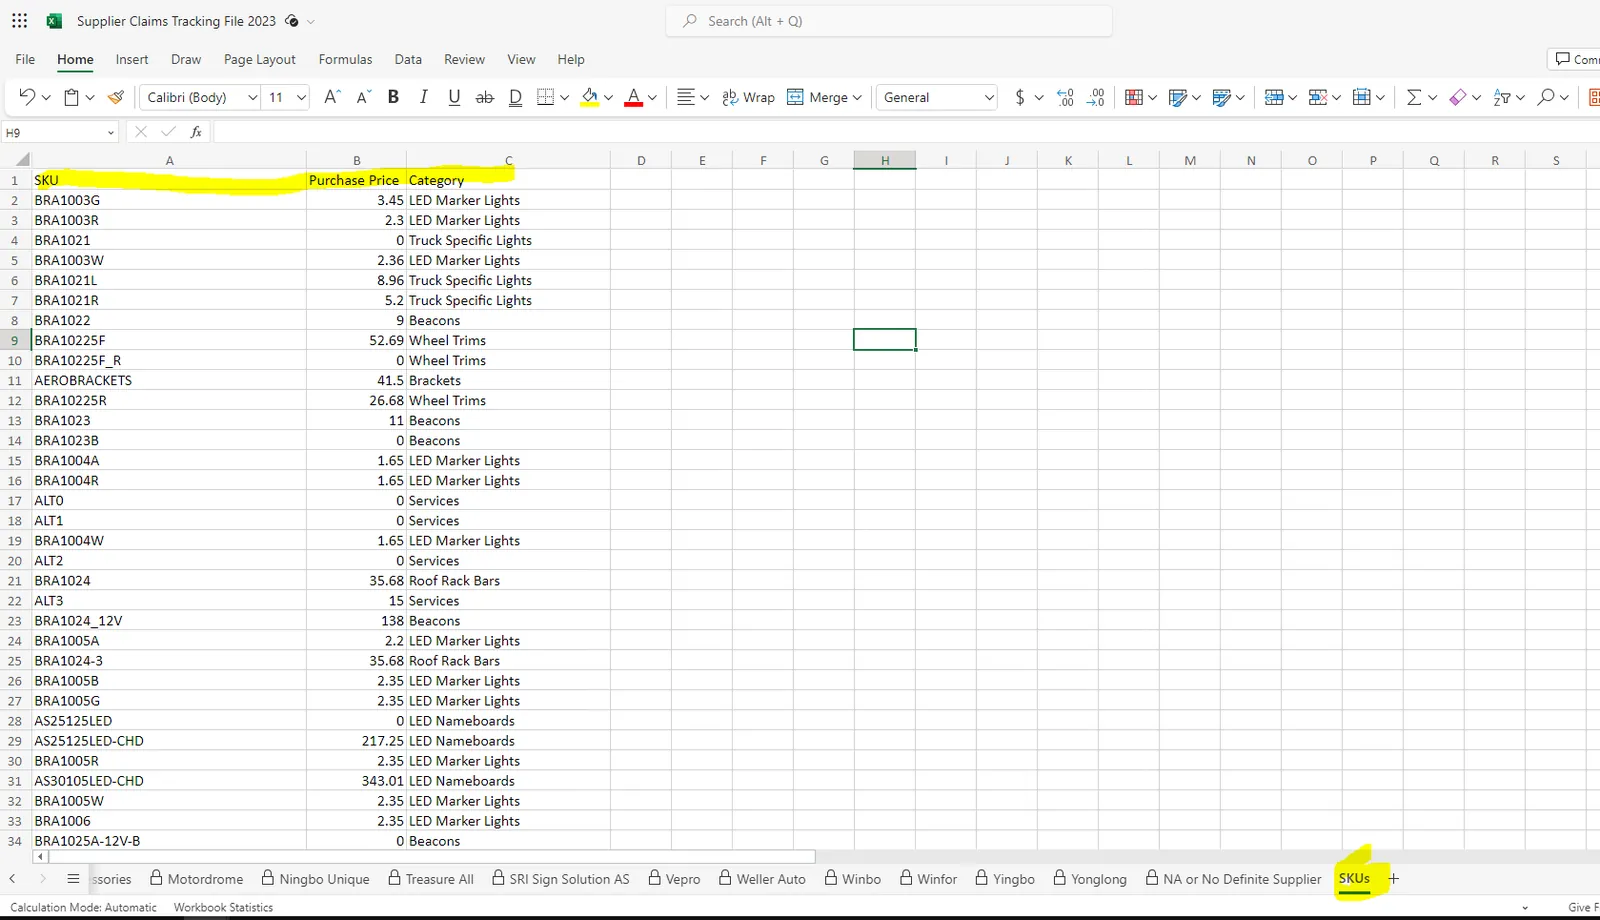Viewport: 1600px width, 920px height.
Task: Switch to the Insert ribbon tab
Action: click(132, 59)
